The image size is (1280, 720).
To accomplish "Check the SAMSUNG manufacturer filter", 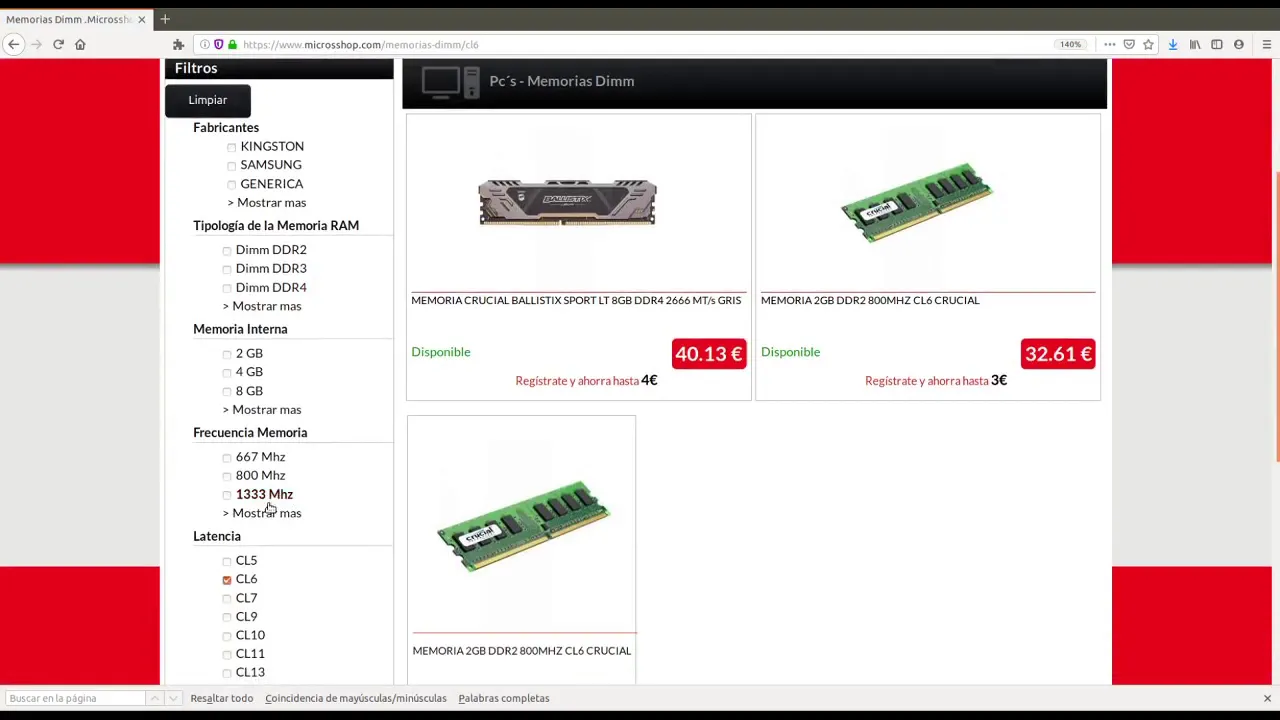I will 232,166.
